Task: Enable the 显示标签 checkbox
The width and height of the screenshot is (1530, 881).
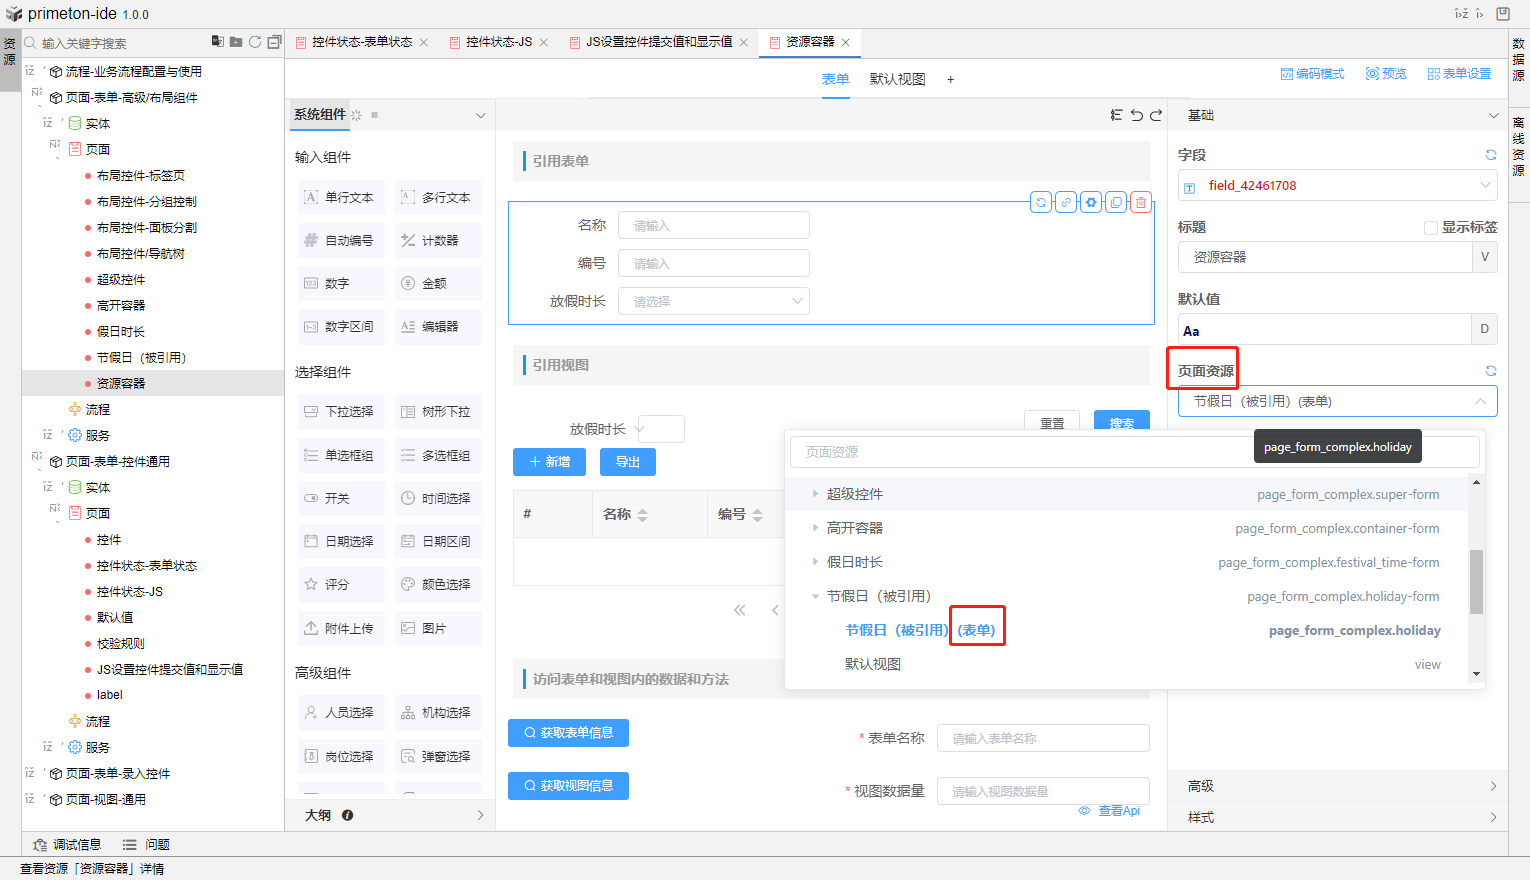Action: 1431,228
